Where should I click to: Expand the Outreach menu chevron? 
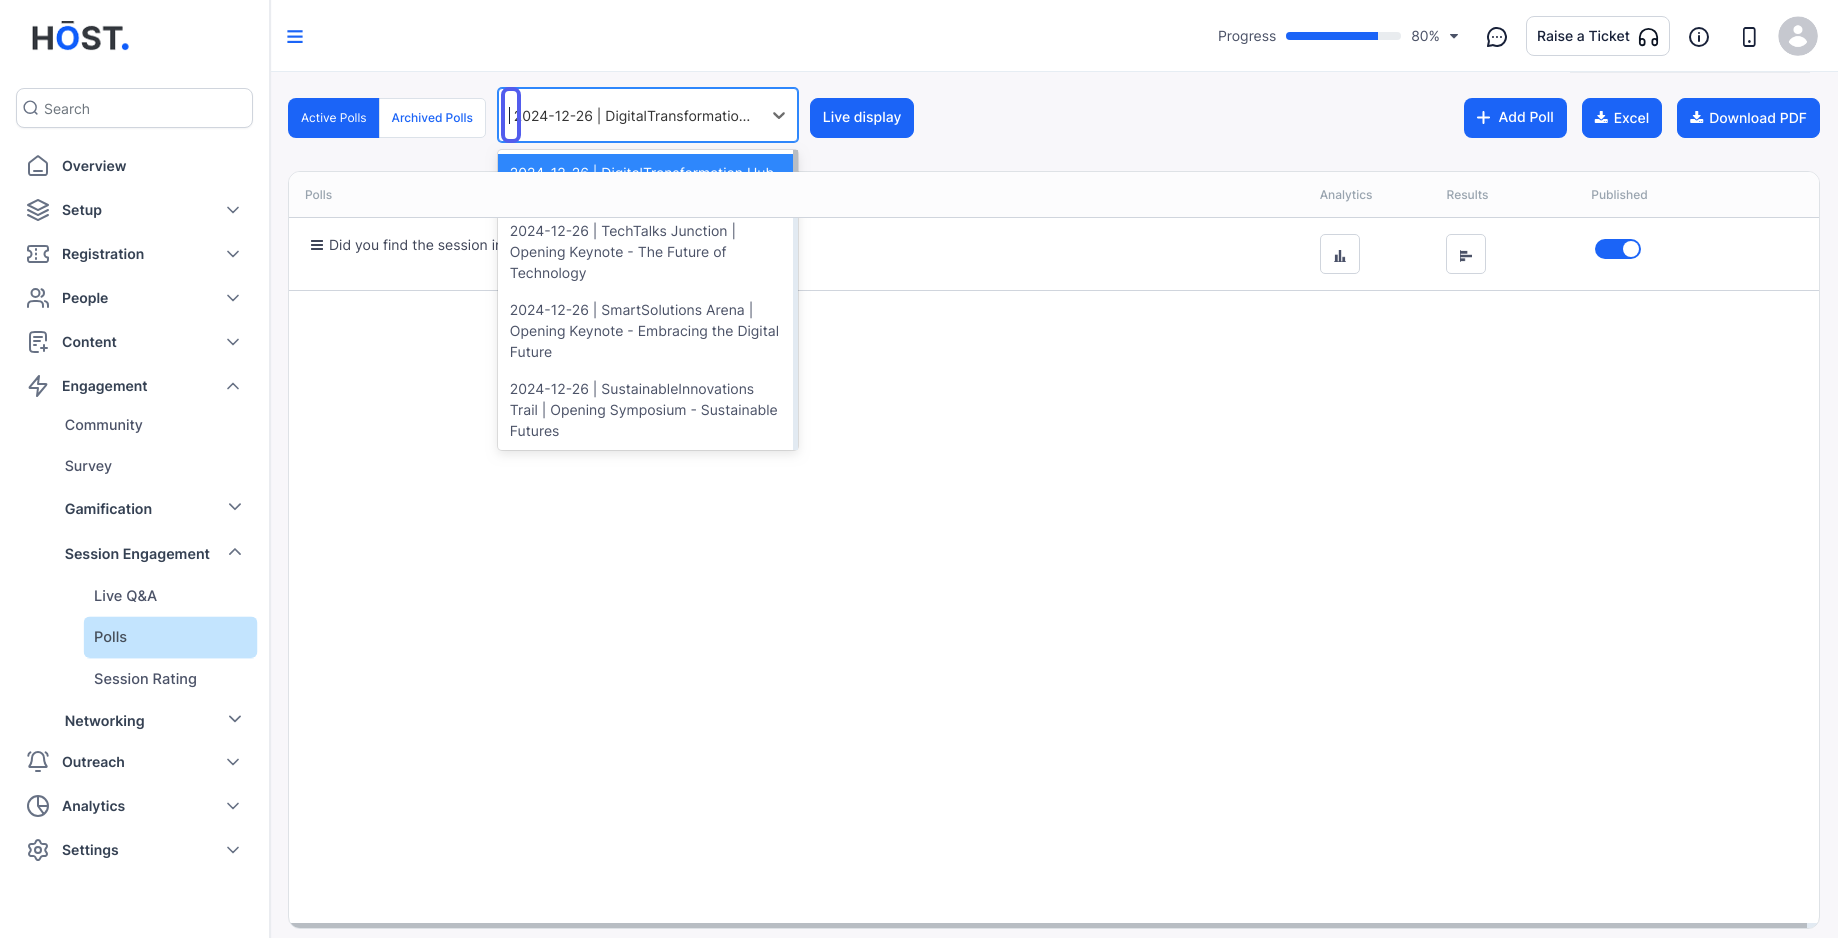pyautogui.click(x=233, y=762)
